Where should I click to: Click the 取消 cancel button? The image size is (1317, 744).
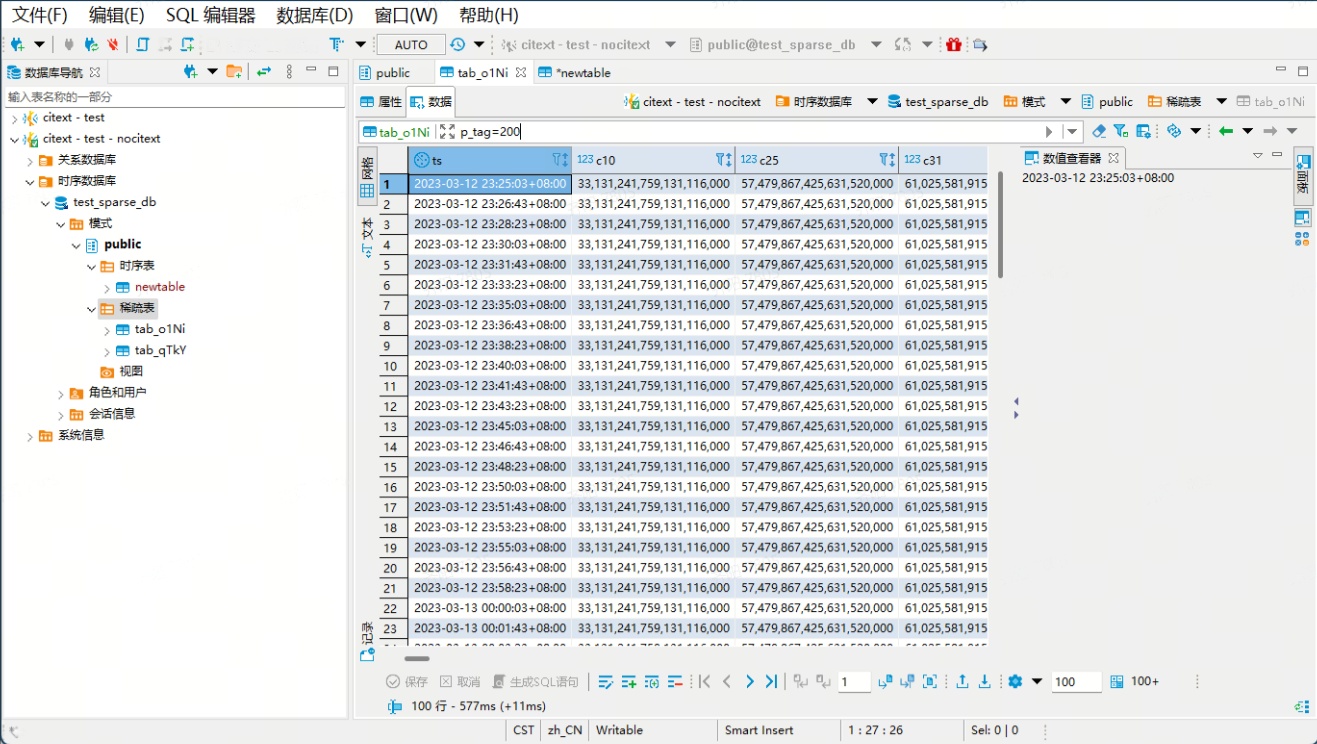coord(460,682)
